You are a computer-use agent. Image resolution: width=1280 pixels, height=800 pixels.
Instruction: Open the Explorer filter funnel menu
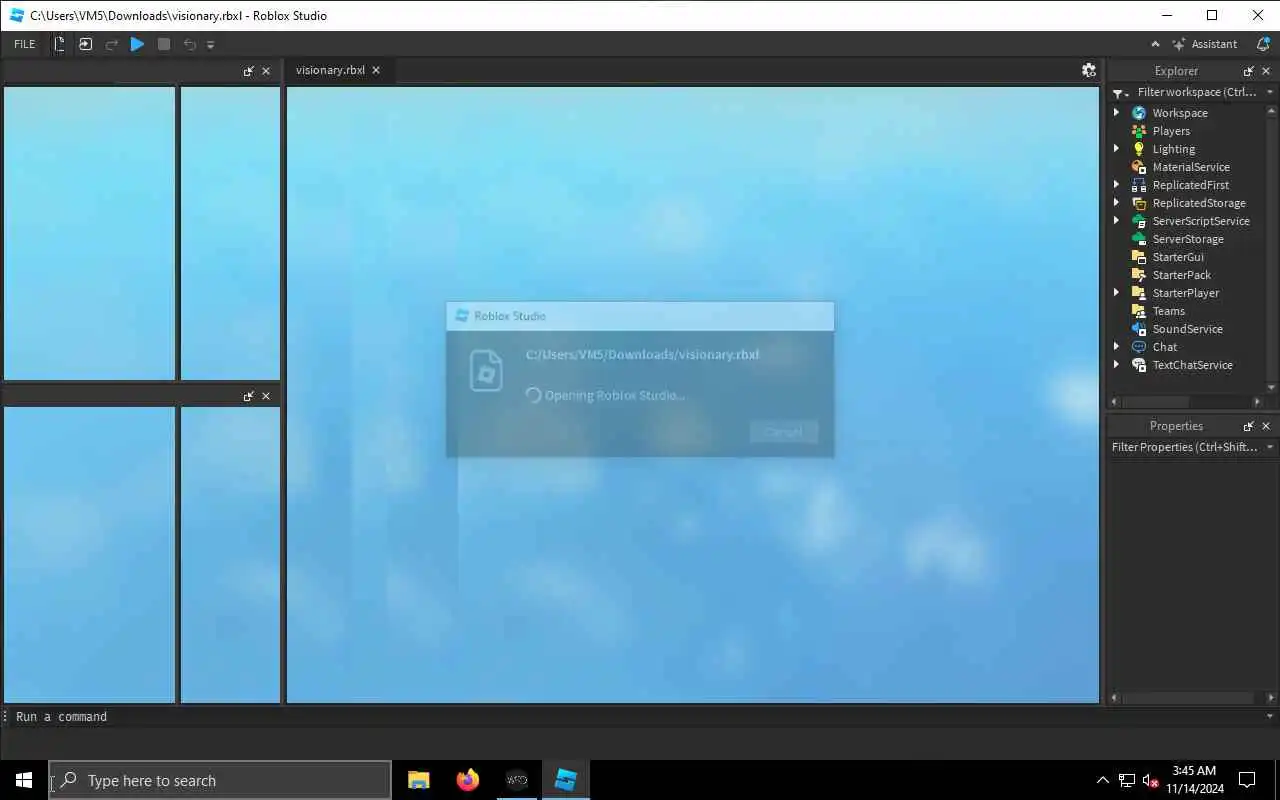(1120, 93)
